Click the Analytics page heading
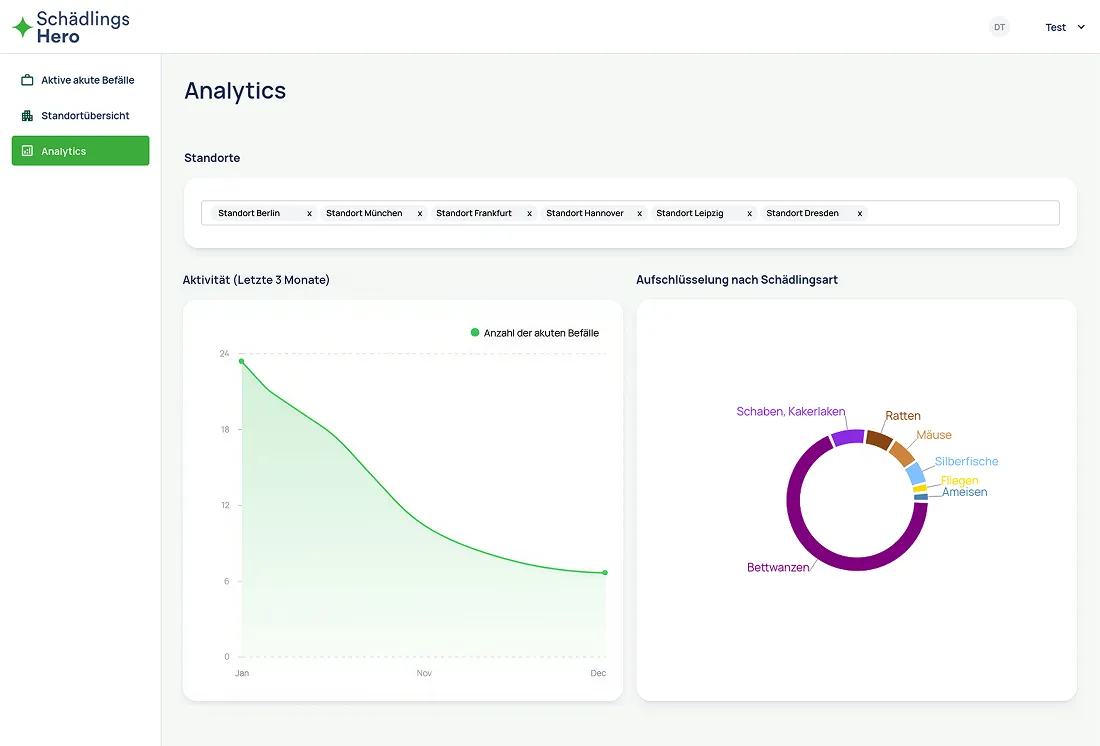Screen dimensions: 1100x746 235,91
